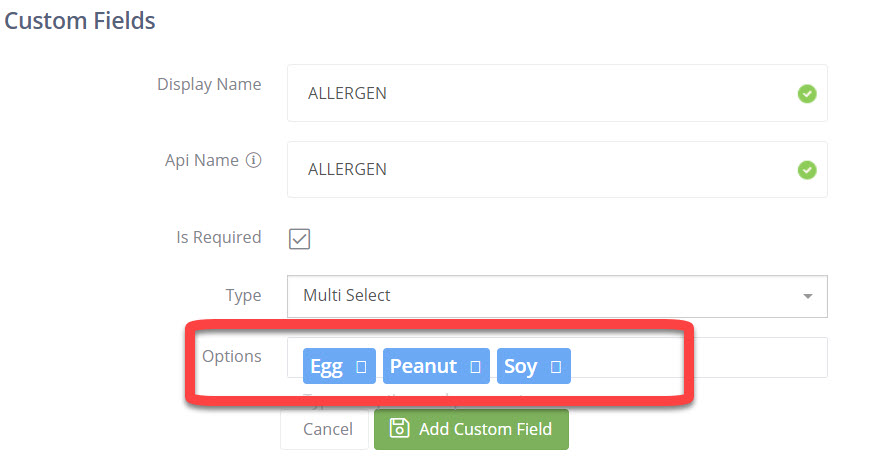Remove the Egg option tag

361,367
